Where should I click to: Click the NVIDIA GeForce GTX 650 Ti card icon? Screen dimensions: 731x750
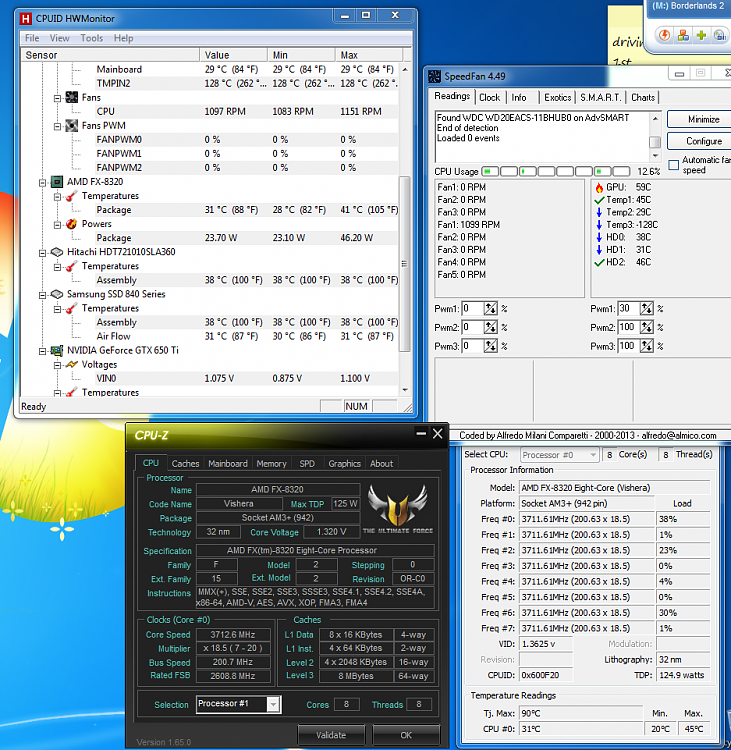57,351
